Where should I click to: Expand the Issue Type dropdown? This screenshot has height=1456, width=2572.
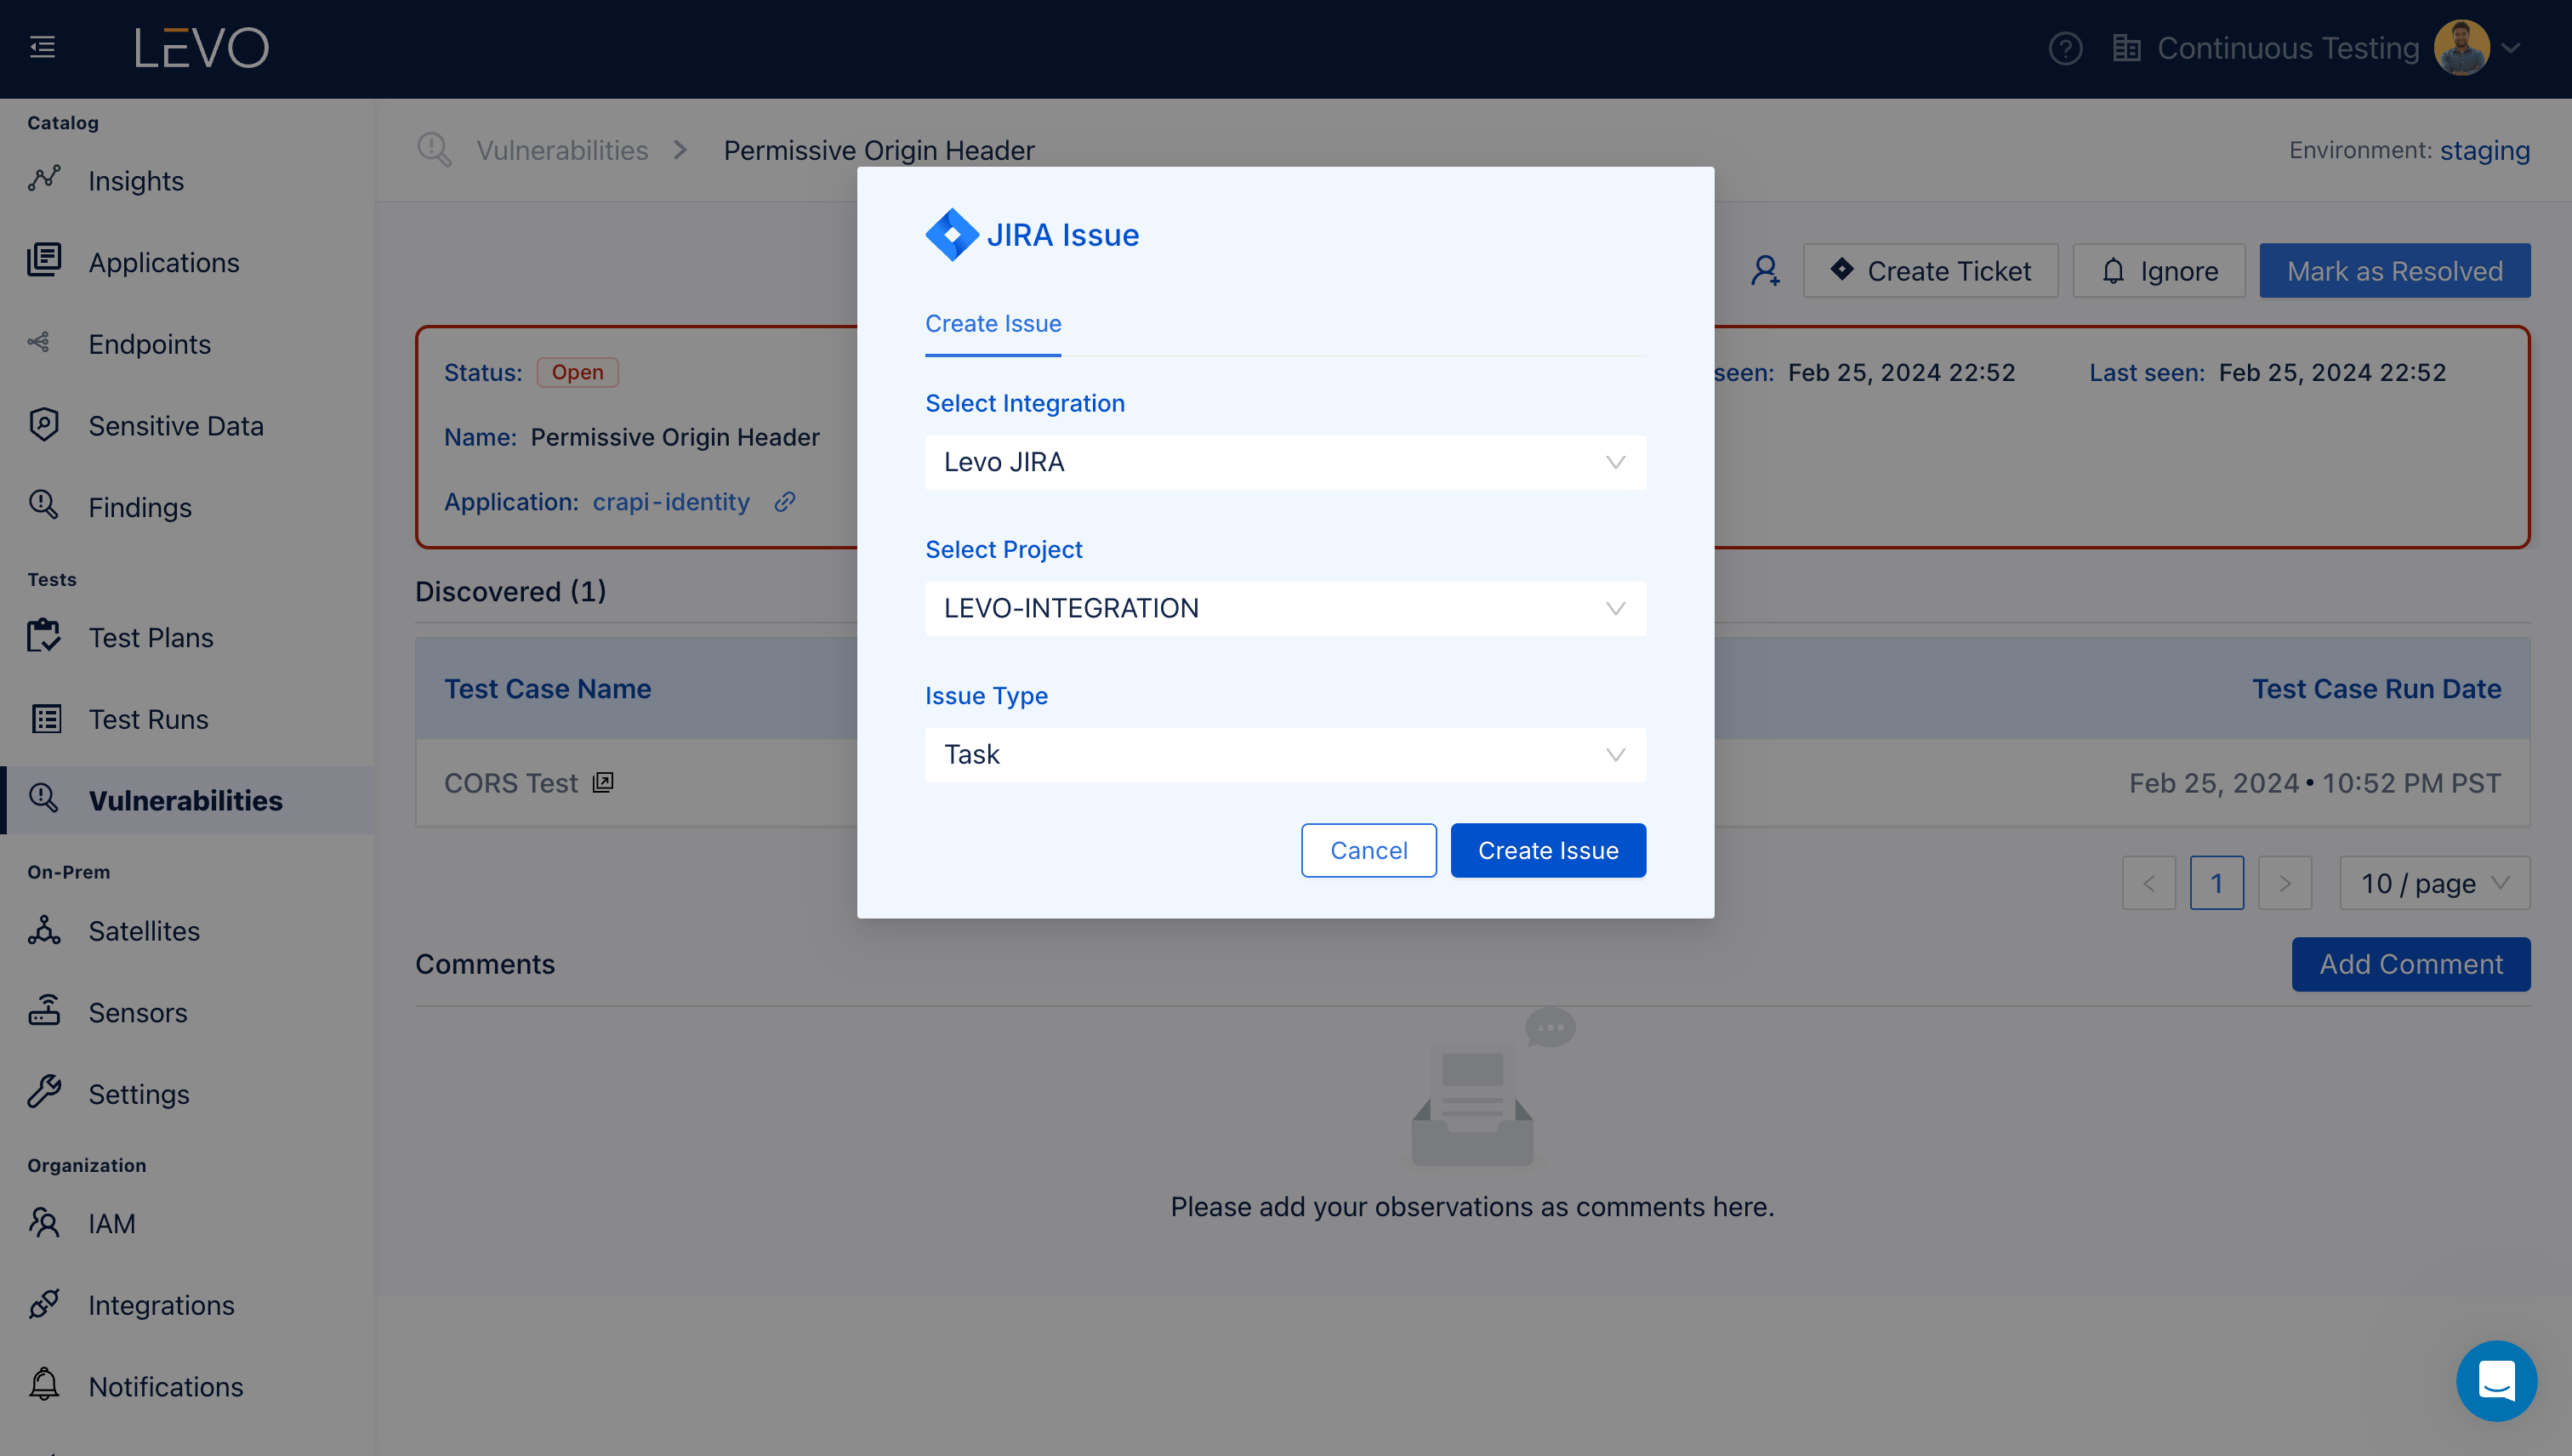1285,754
